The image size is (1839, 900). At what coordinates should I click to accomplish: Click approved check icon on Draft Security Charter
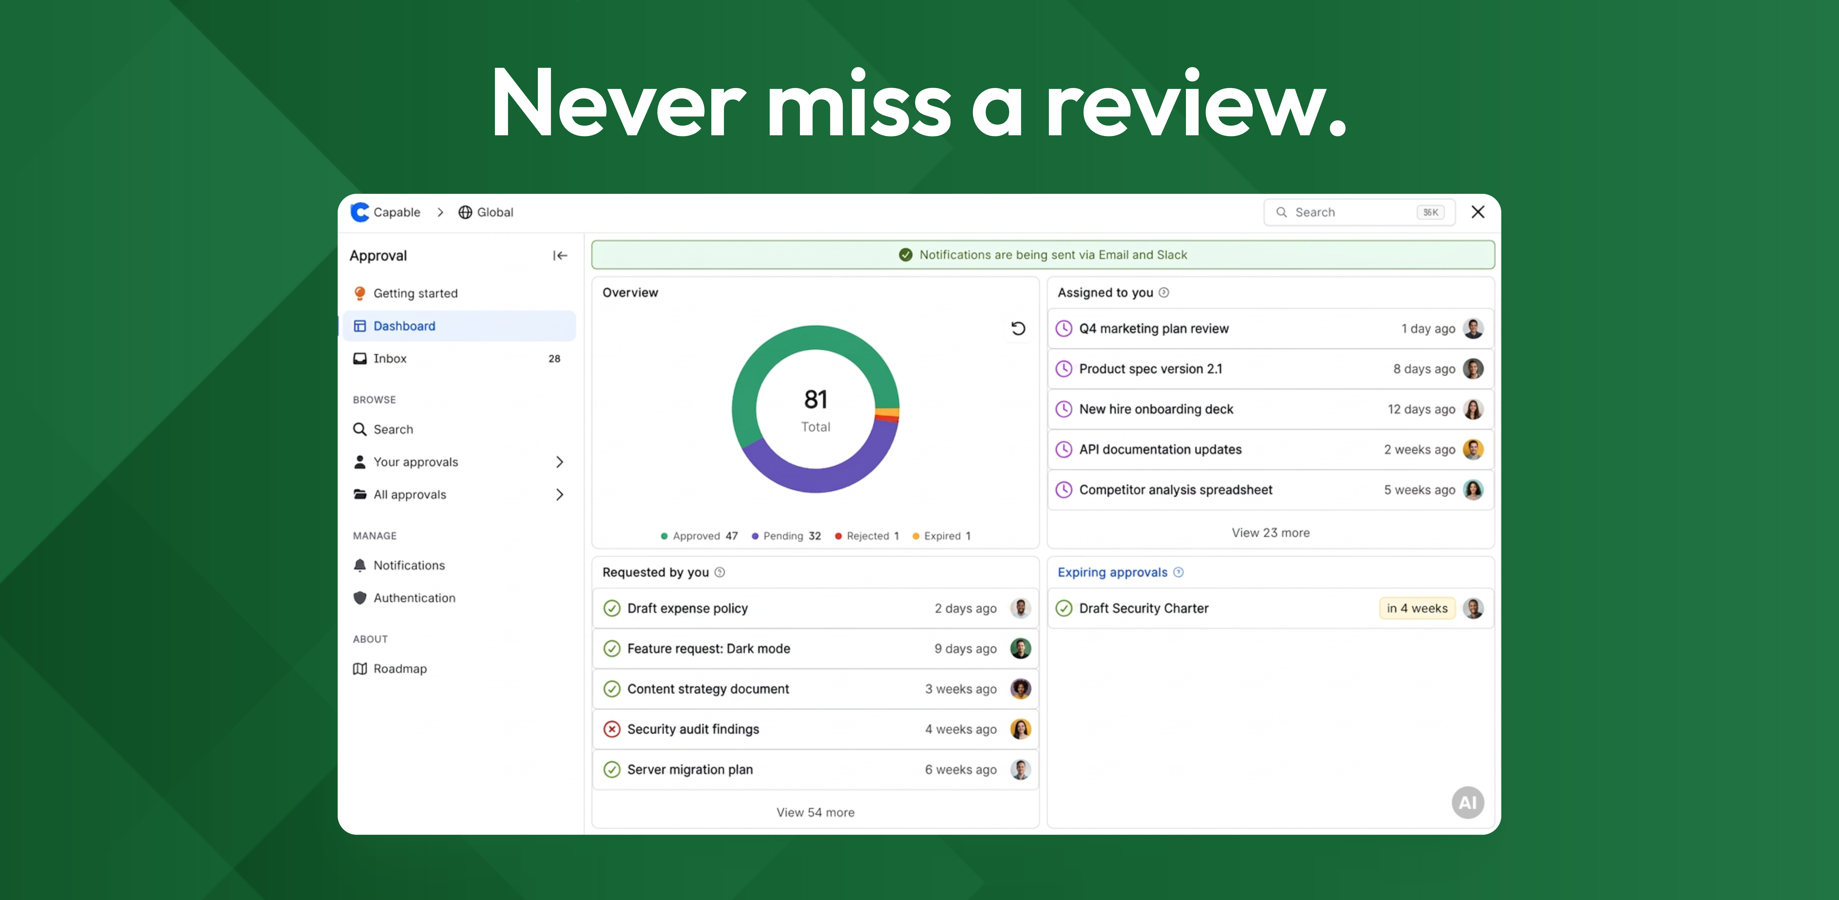(1064, 608)
